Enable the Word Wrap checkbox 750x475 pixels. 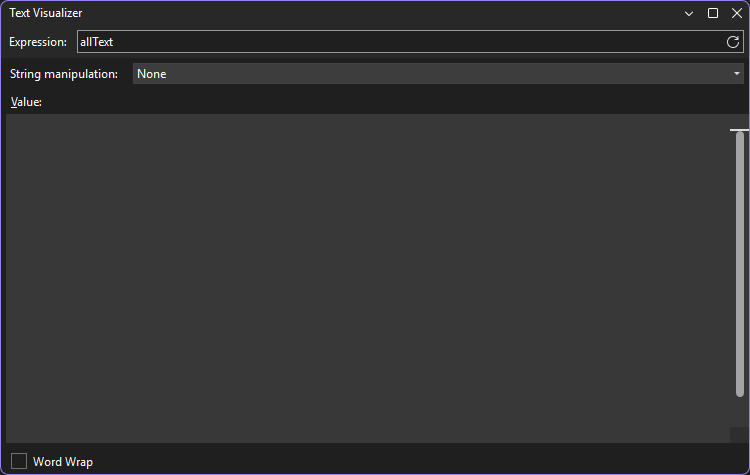tap(19, 462)
